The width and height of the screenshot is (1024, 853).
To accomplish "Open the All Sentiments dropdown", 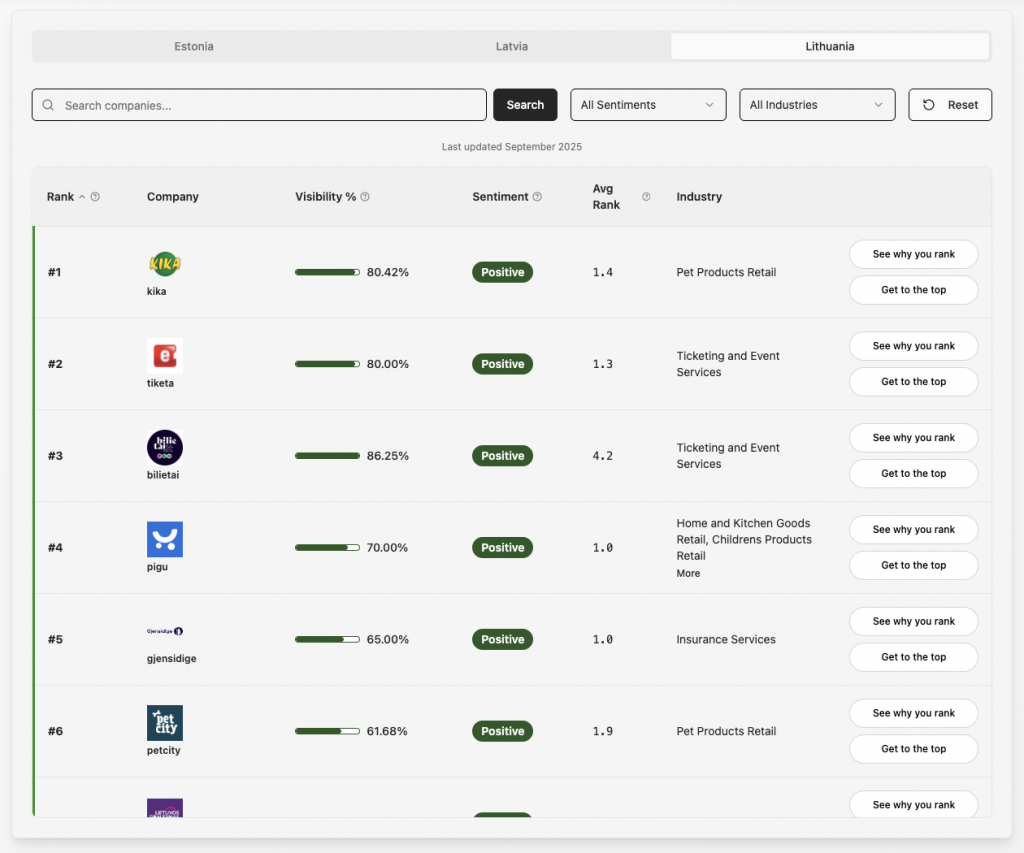I will (x=648, y=105).
